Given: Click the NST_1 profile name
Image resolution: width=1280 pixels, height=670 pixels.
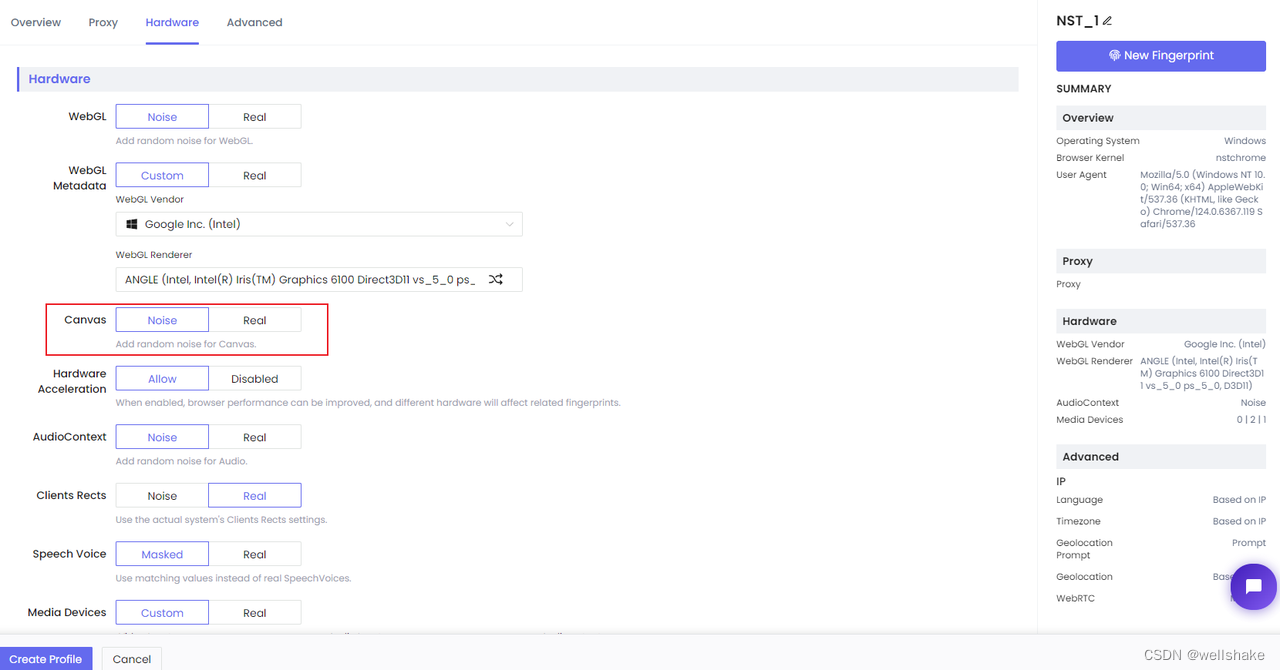Looking at the screenshot, I should coord(1077,21).
